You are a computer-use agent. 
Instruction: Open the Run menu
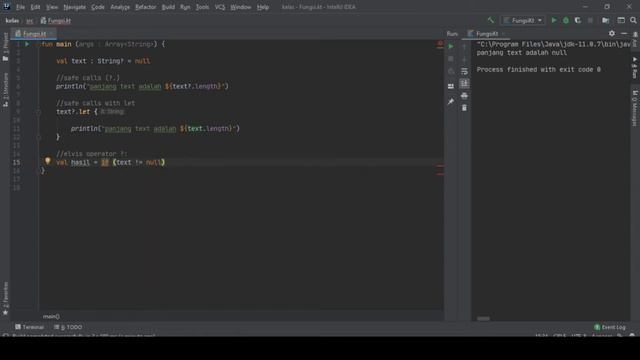(185, 7)
